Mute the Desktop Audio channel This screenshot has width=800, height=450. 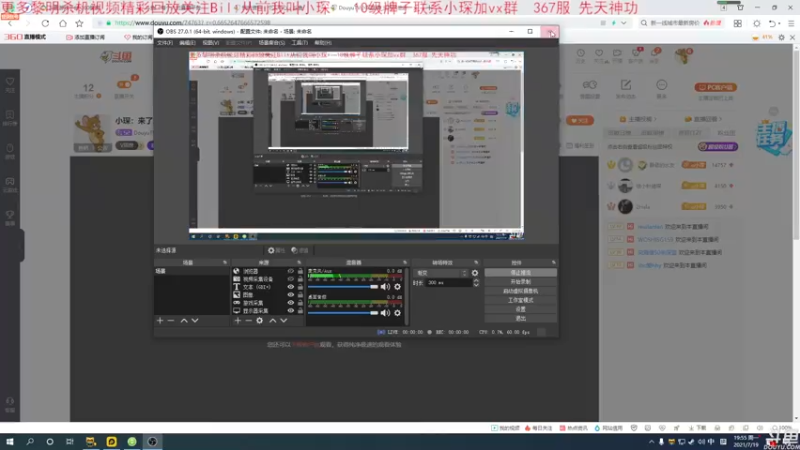tap(385, 313)
